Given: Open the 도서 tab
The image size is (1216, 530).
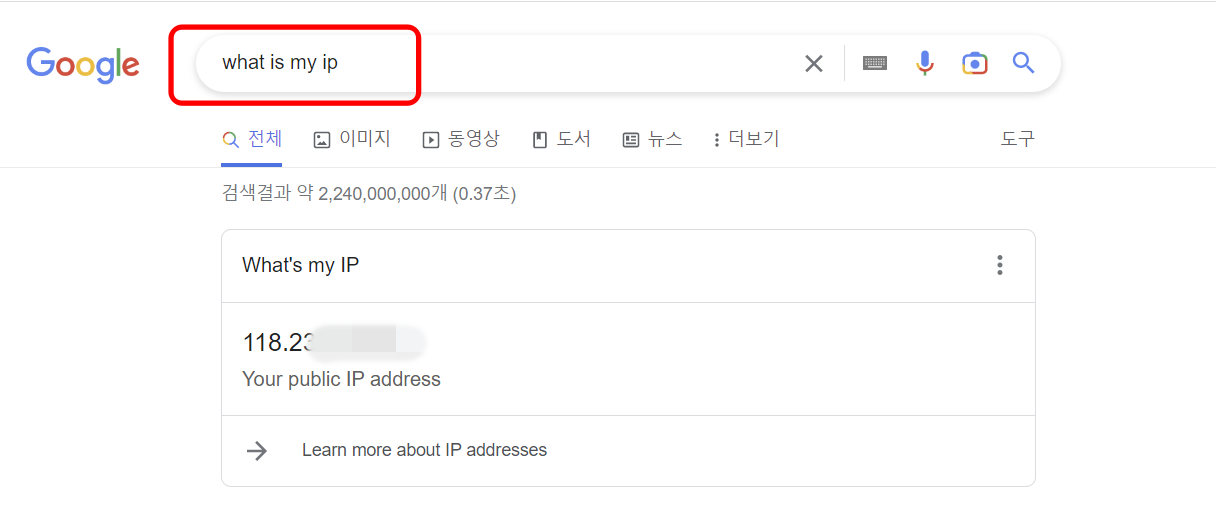Looking at the screenshot, I should coord(561,139).
